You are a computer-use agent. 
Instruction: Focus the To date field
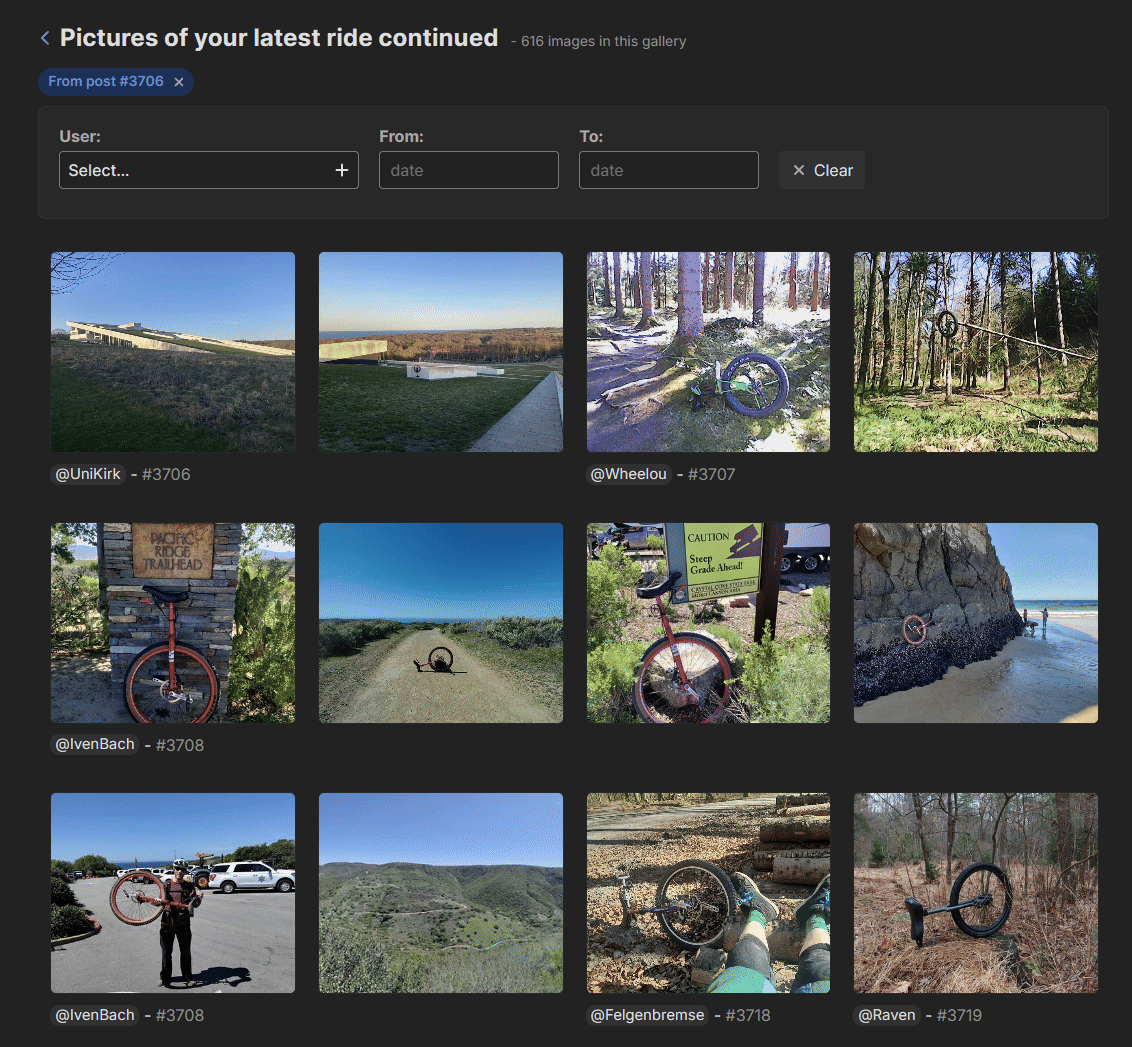pyautogui.click(x=668, y=170)
